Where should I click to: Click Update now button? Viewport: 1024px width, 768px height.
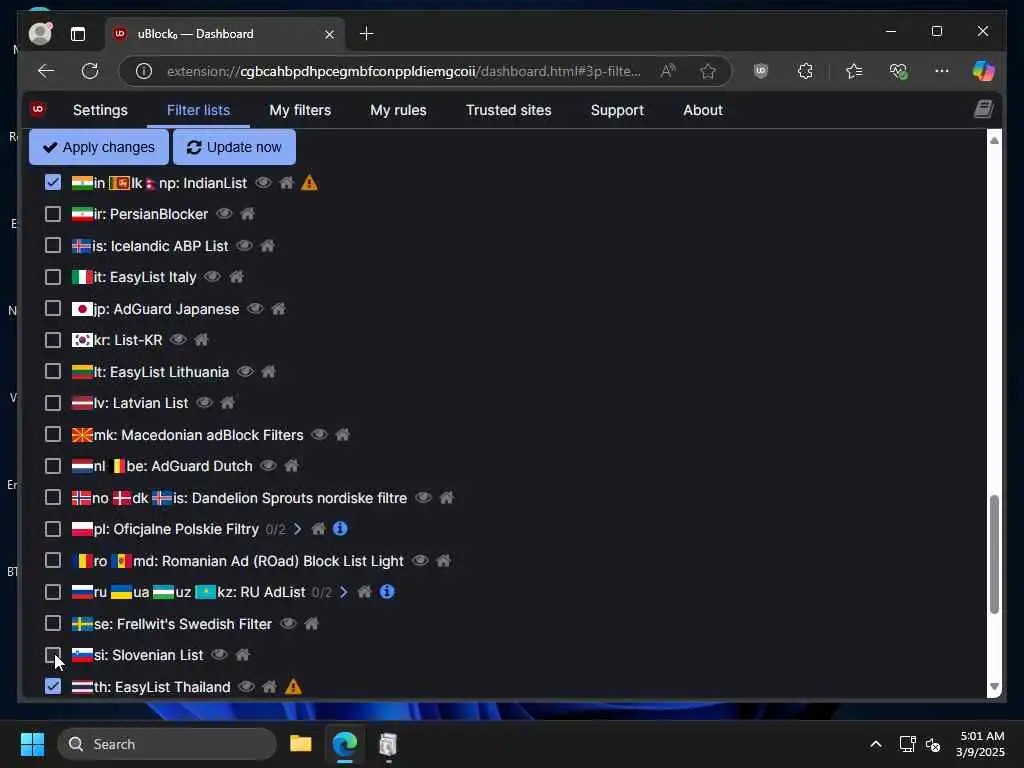point(234,147)
